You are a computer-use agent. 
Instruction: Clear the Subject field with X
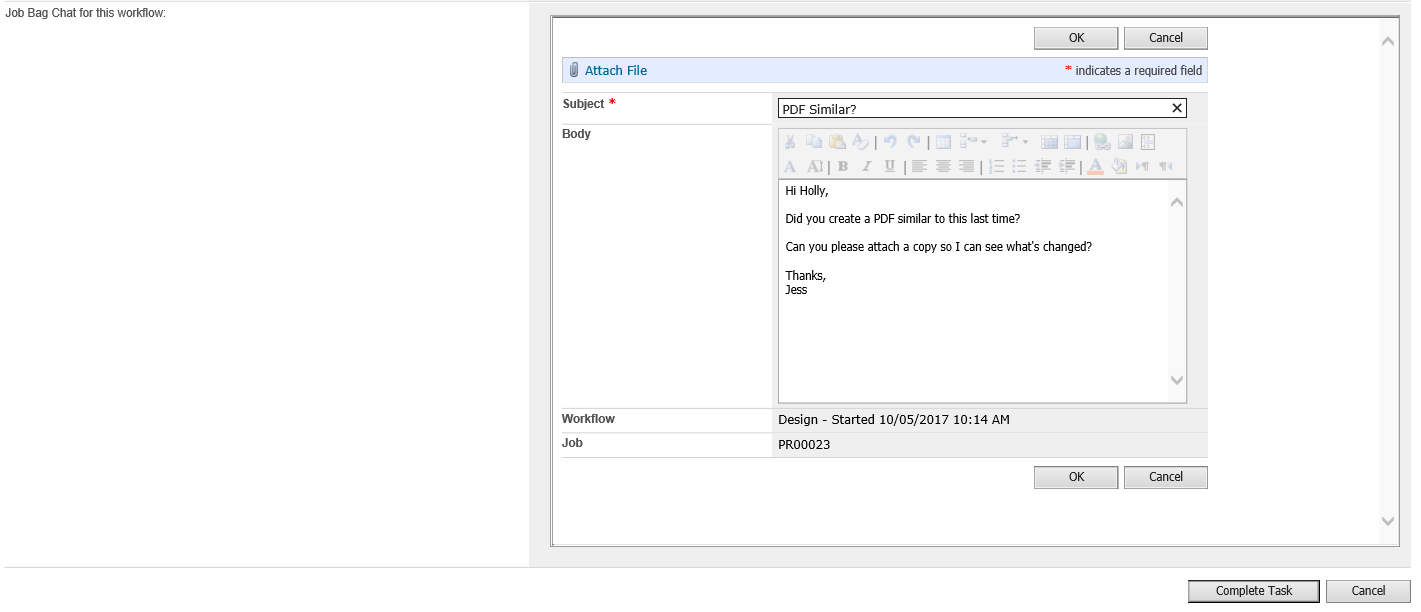pyautogui.click(x=1176, y=108)
